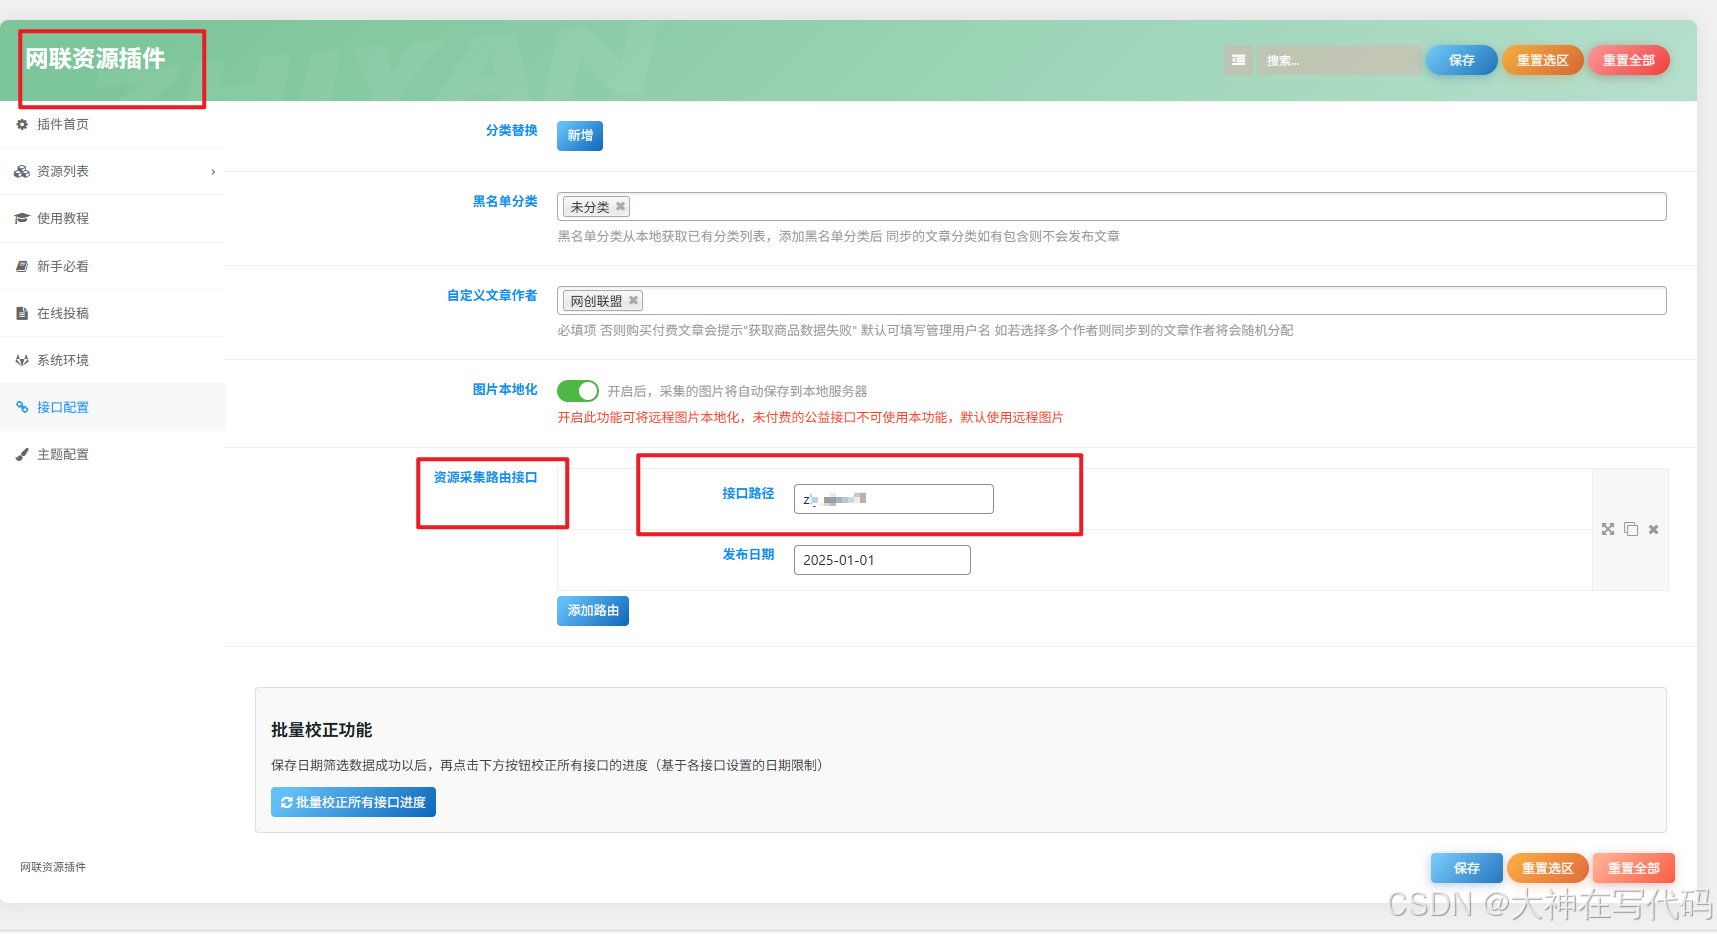Click the brush icon beside 主题配置
This screenshot has width=1717, height=934.
(x=22, y=454)
